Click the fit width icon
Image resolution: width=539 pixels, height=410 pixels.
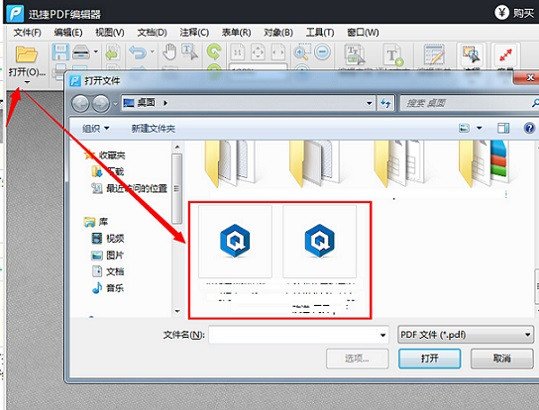point(278,52)
